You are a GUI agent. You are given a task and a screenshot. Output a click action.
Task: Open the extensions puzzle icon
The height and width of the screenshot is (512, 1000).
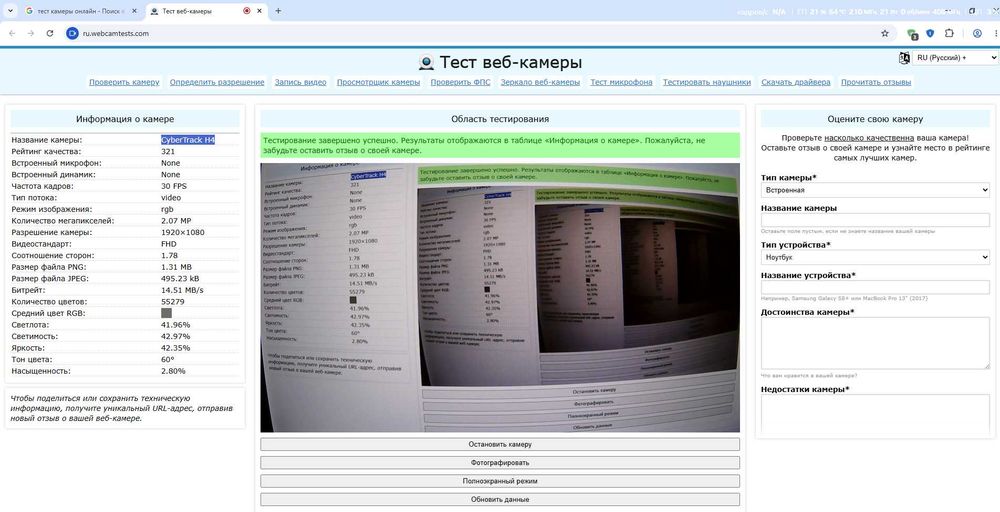[x=949, y=33]
